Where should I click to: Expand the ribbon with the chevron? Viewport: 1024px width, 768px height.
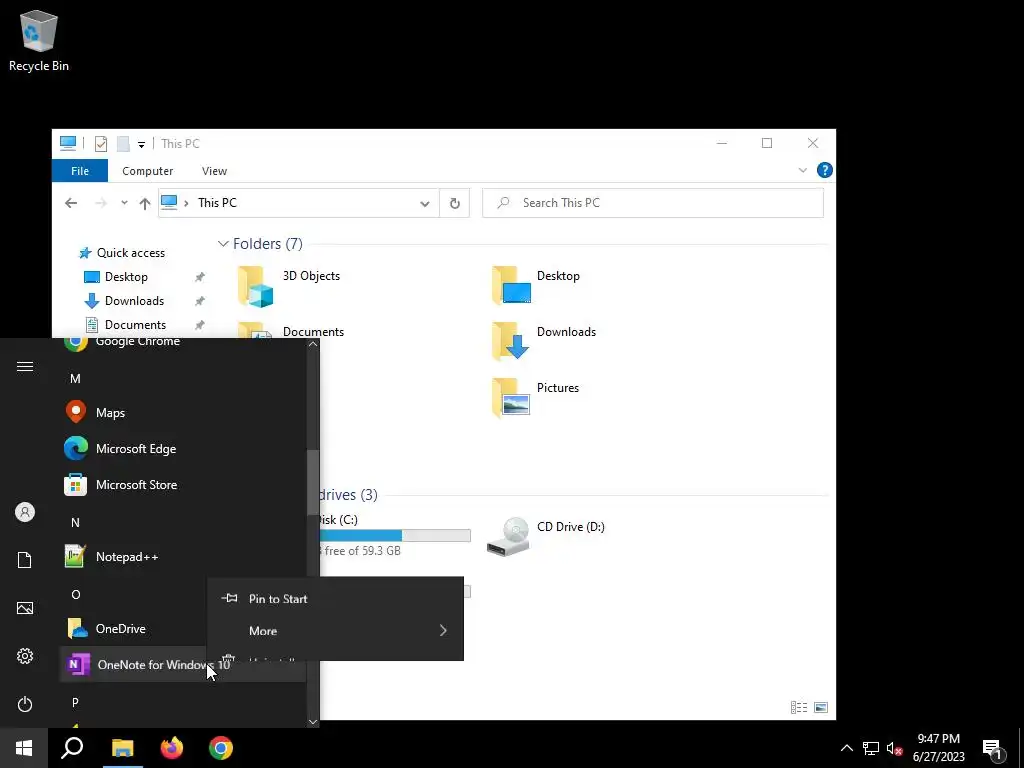pos(803,170)
